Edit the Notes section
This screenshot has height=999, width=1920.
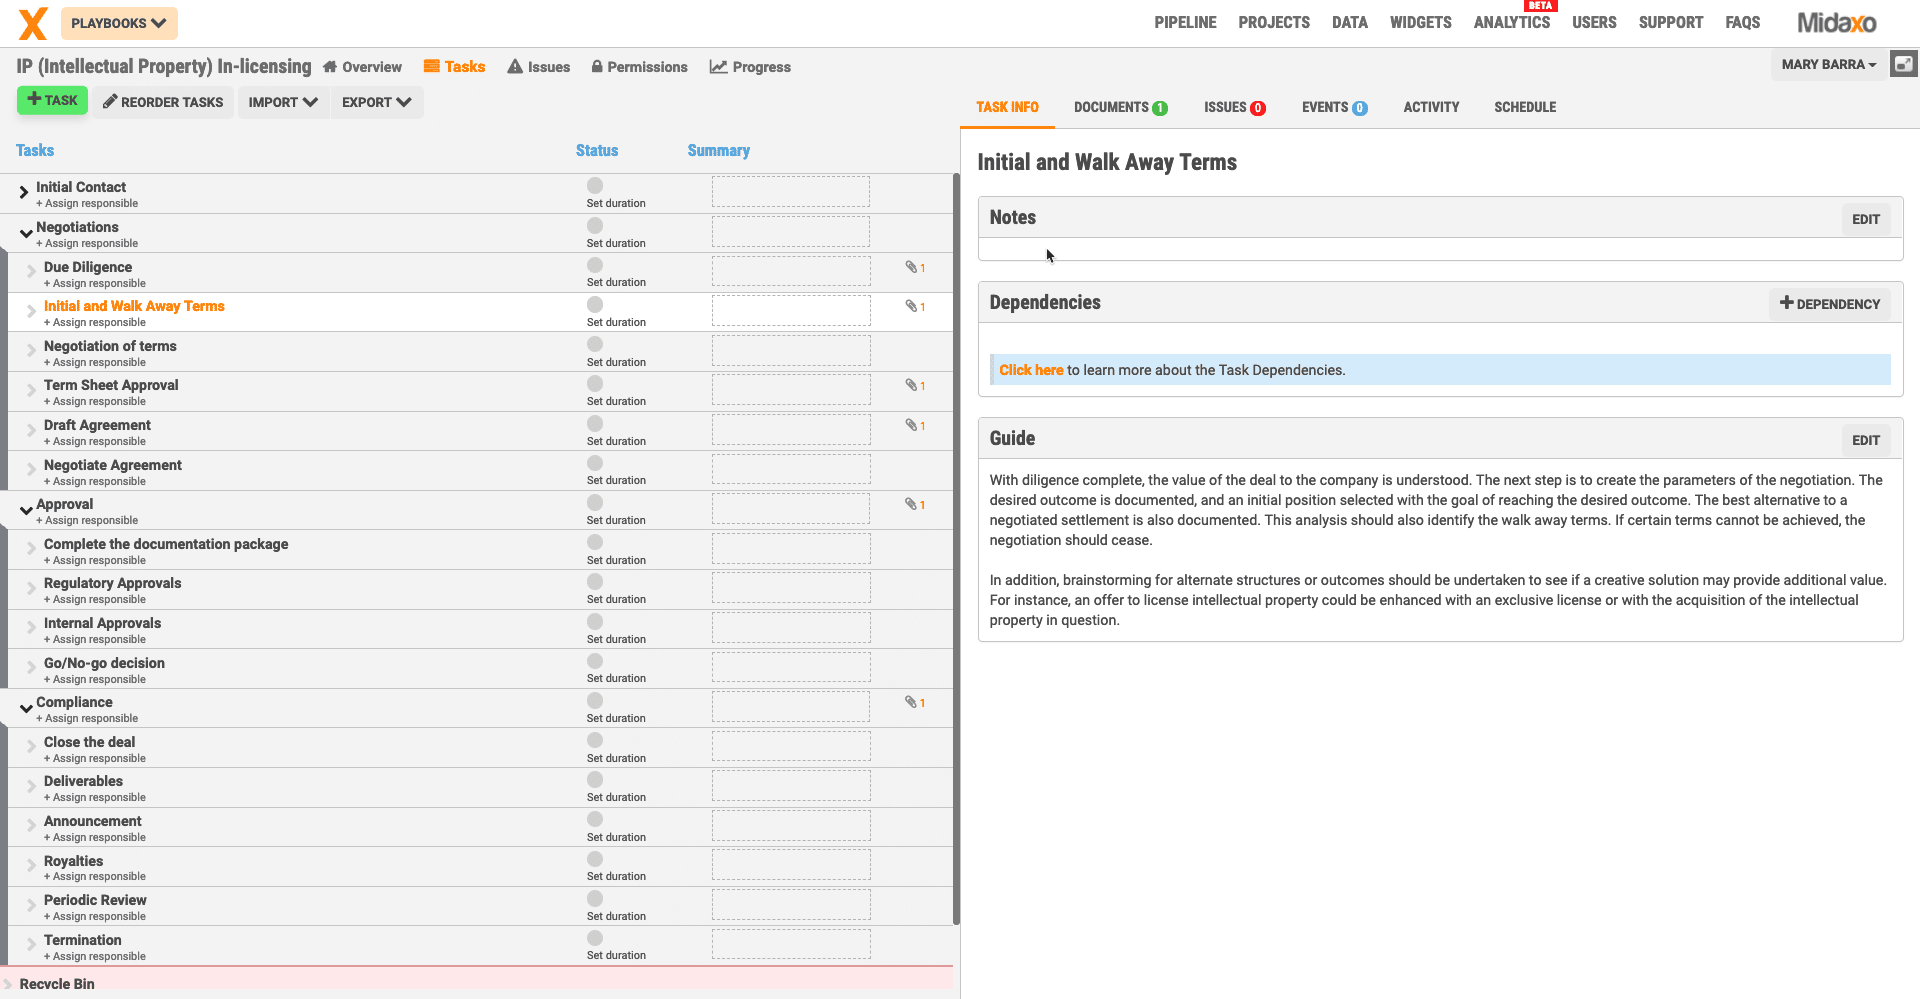(x=1865, y=219)
